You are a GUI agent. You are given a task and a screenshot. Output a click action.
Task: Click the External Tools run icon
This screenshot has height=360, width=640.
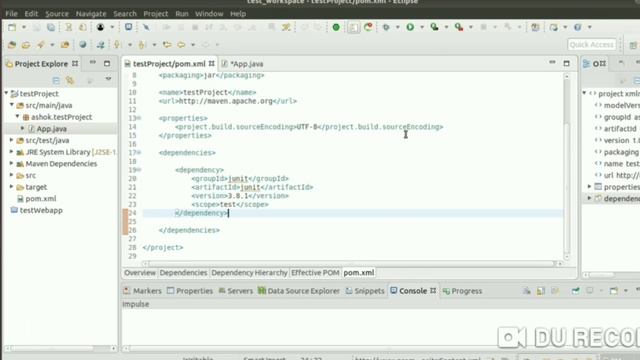coord(459,27)
